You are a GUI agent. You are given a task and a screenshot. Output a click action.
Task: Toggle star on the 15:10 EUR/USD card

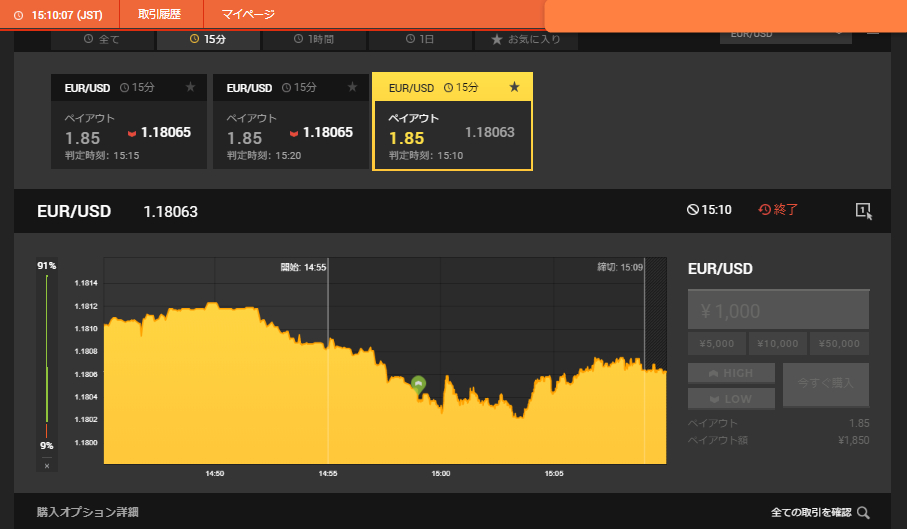click(x=514, y=87)
